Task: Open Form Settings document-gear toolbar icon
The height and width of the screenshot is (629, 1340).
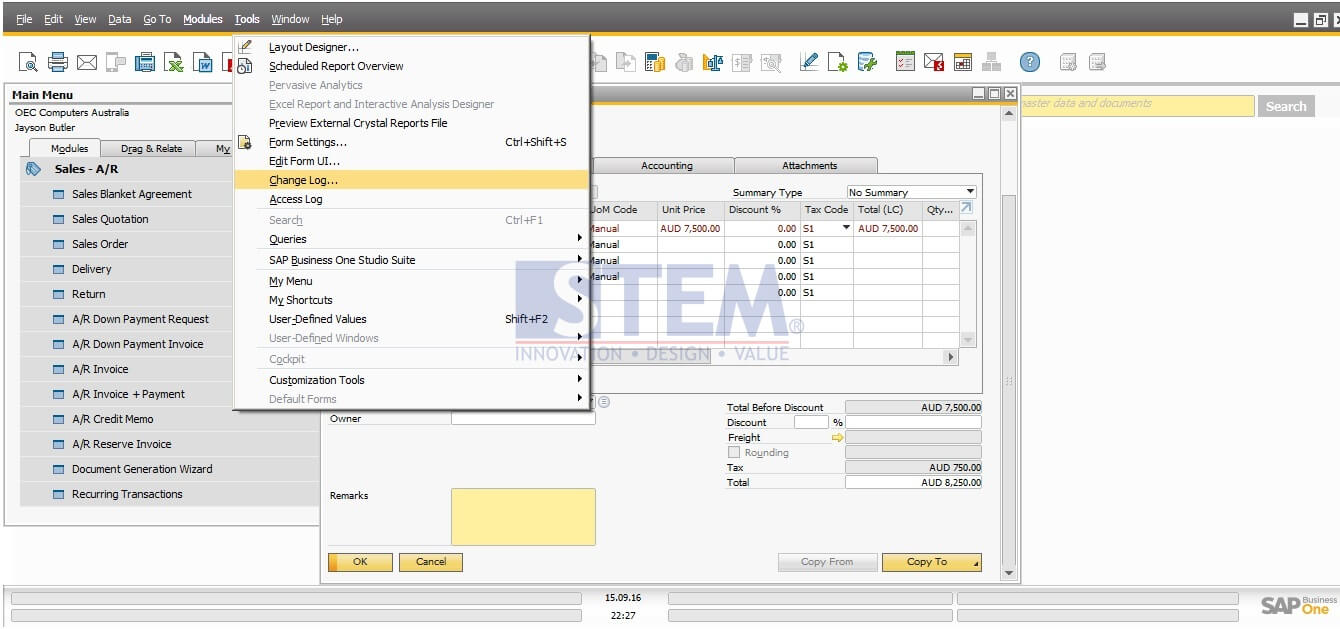Action: [838, 62]
